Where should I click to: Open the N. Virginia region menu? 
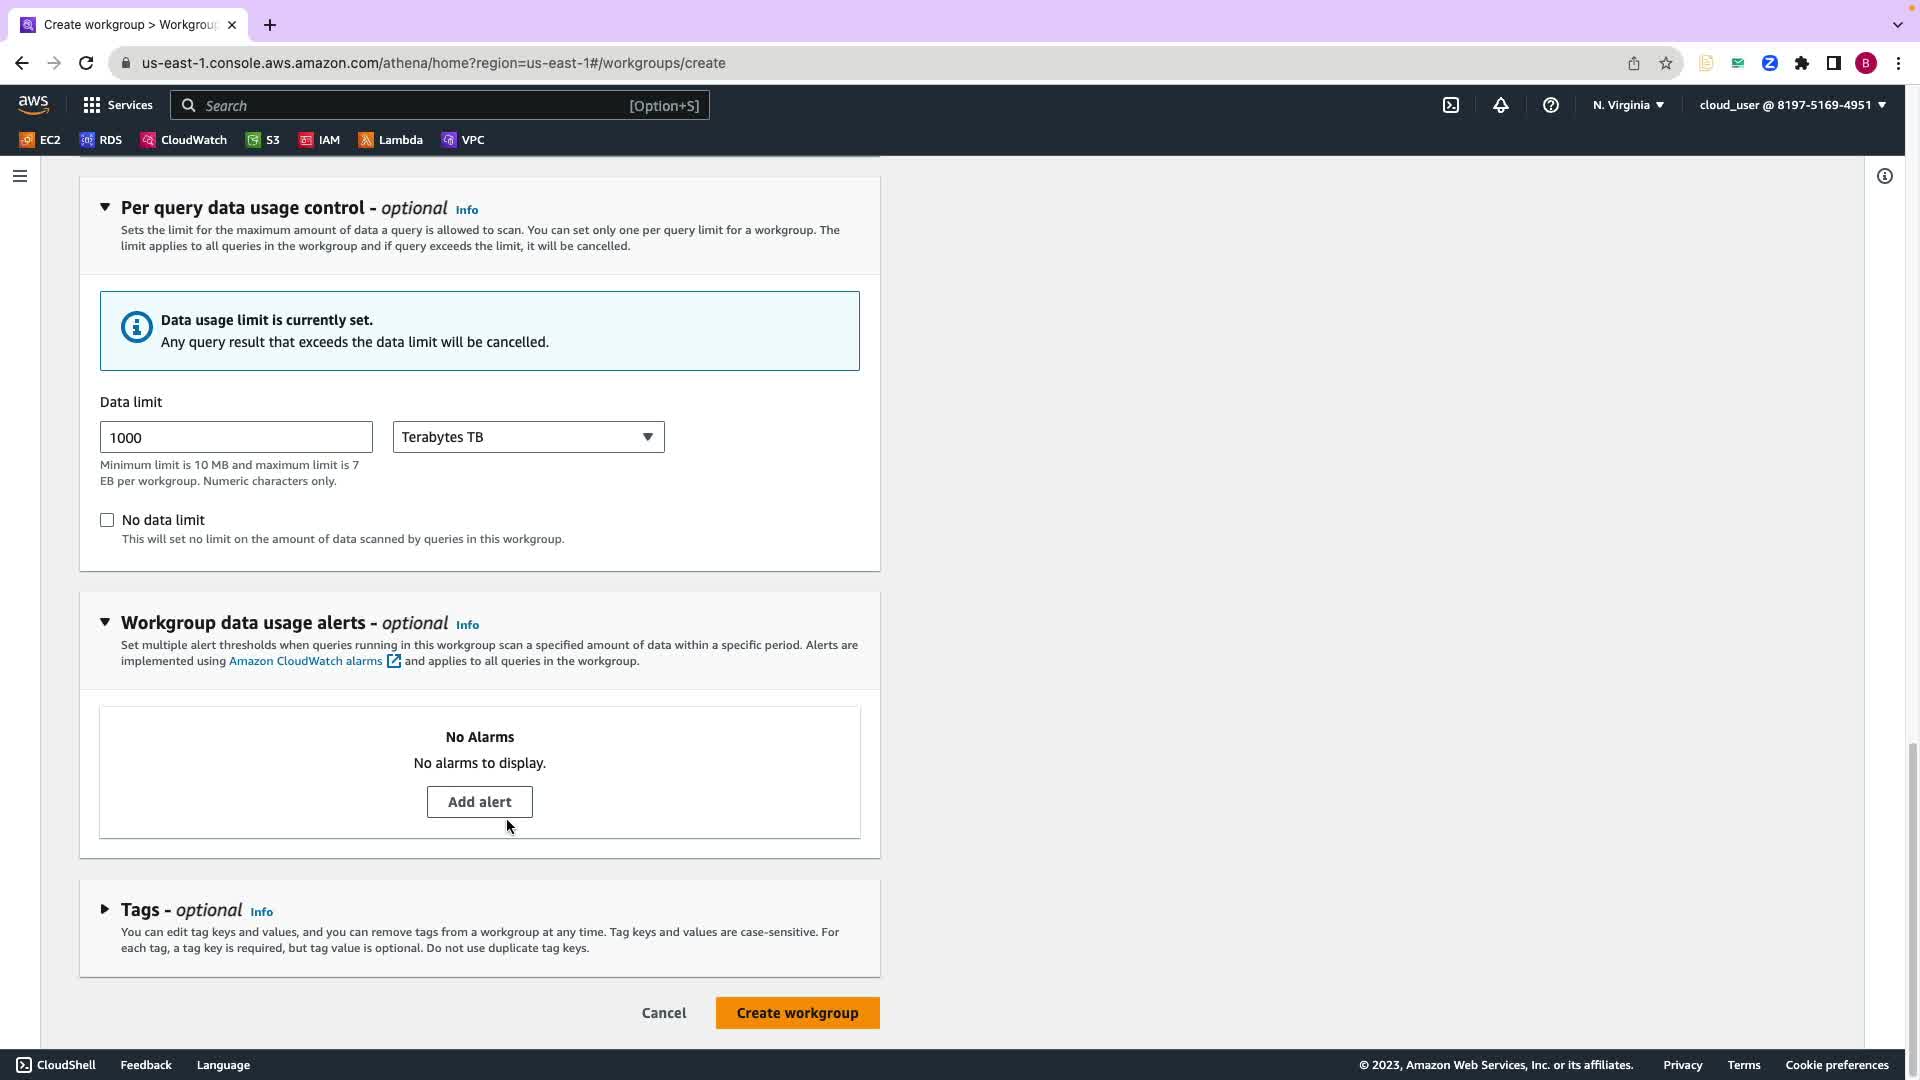[x=1628, y=105]
